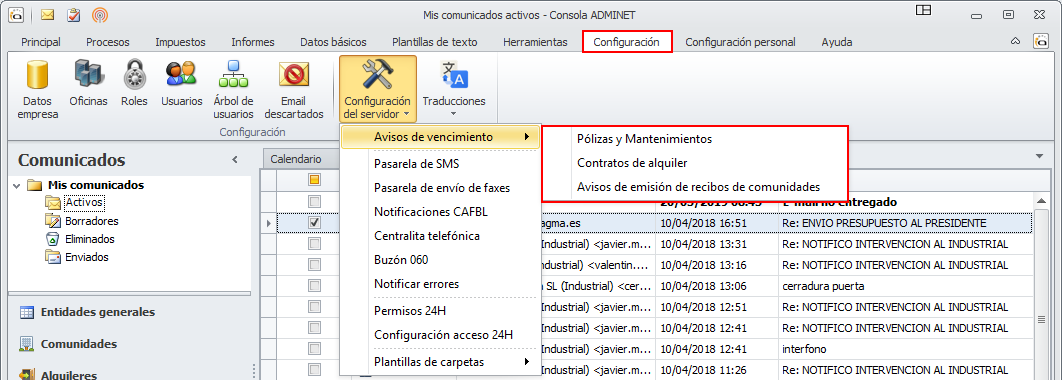Click the application logo in the title bar
The height and width of the screenshot is (380, 1062).
pyautogui.click(x=16, y=14)
